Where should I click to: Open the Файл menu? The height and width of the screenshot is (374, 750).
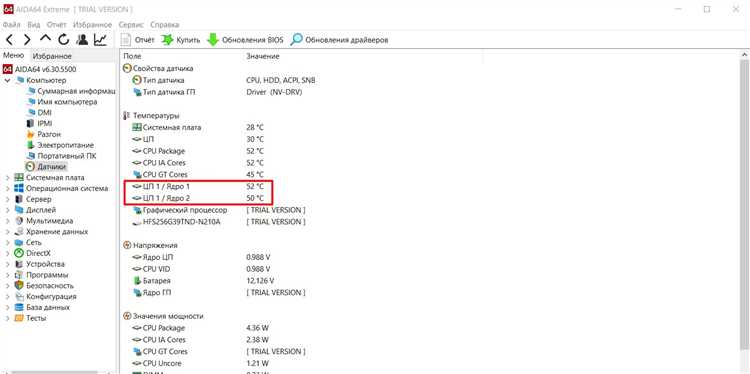[x=11, y=24]
